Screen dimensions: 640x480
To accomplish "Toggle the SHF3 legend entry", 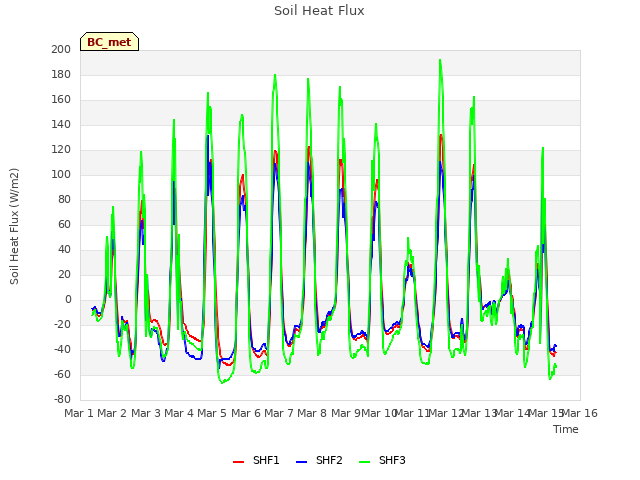I will [x=382, y=460].
